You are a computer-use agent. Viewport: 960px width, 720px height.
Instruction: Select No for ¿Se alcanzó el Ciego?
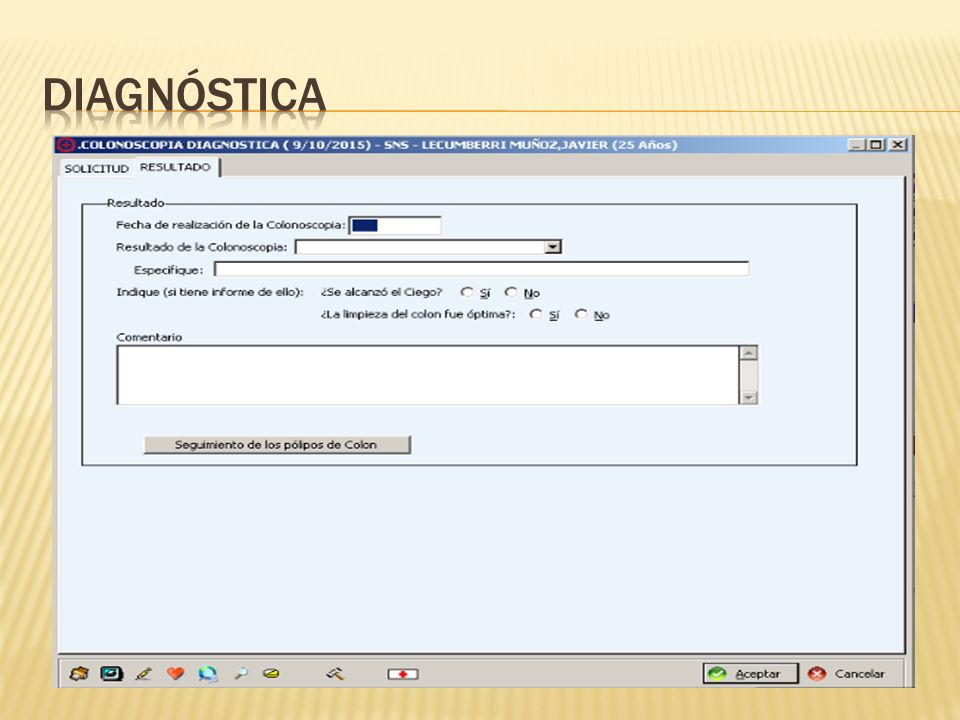[511, 292]
